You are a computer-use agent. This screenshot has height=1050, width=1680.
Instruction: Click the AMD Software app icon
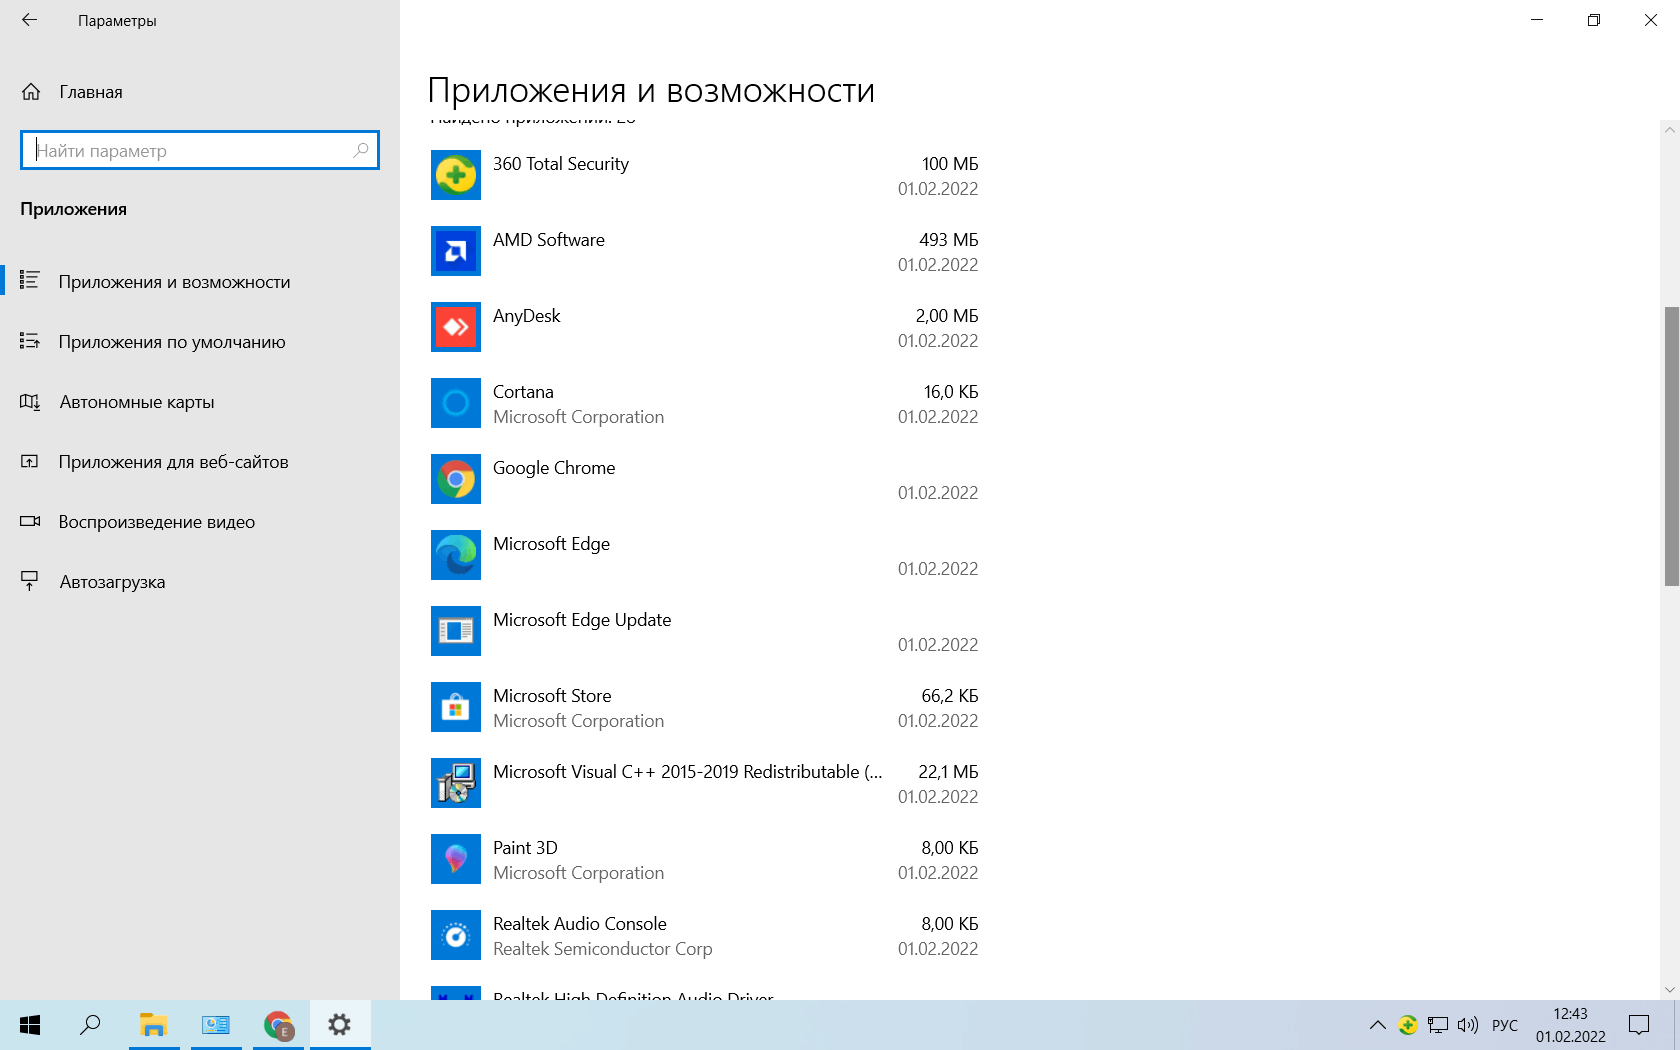click(x=456, y=251)
